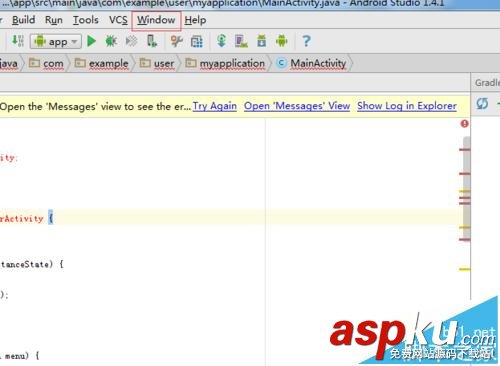The image size is (500, 366).
Task: Click the Gradle refresh icon
Action: pyautogui.click(x=482, y=104)
